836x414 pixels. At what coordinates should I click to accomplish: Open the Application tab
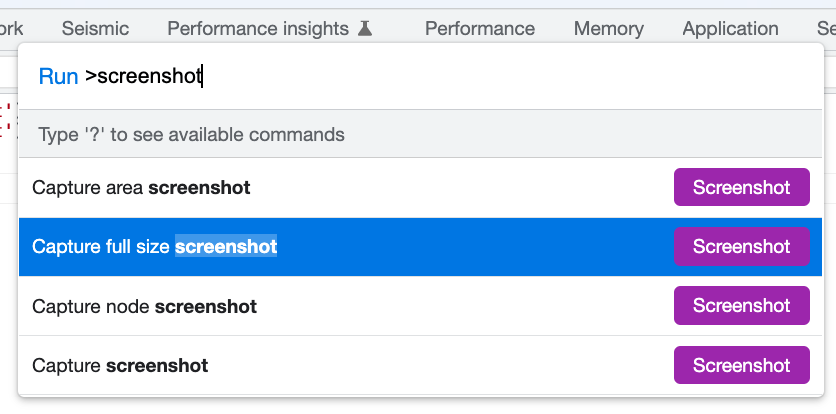[730, 29]
